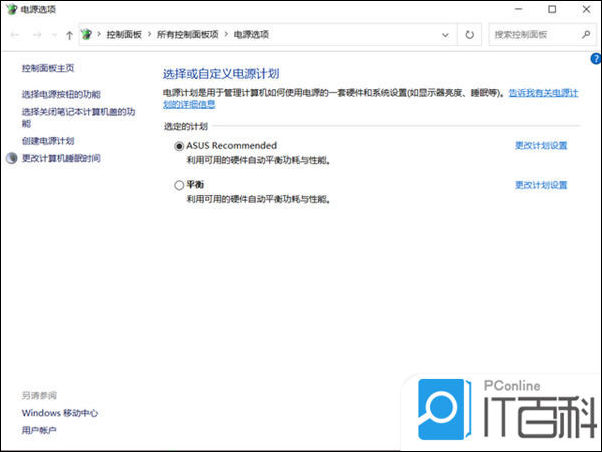Click the search magnifier icon

pos(586,35)
